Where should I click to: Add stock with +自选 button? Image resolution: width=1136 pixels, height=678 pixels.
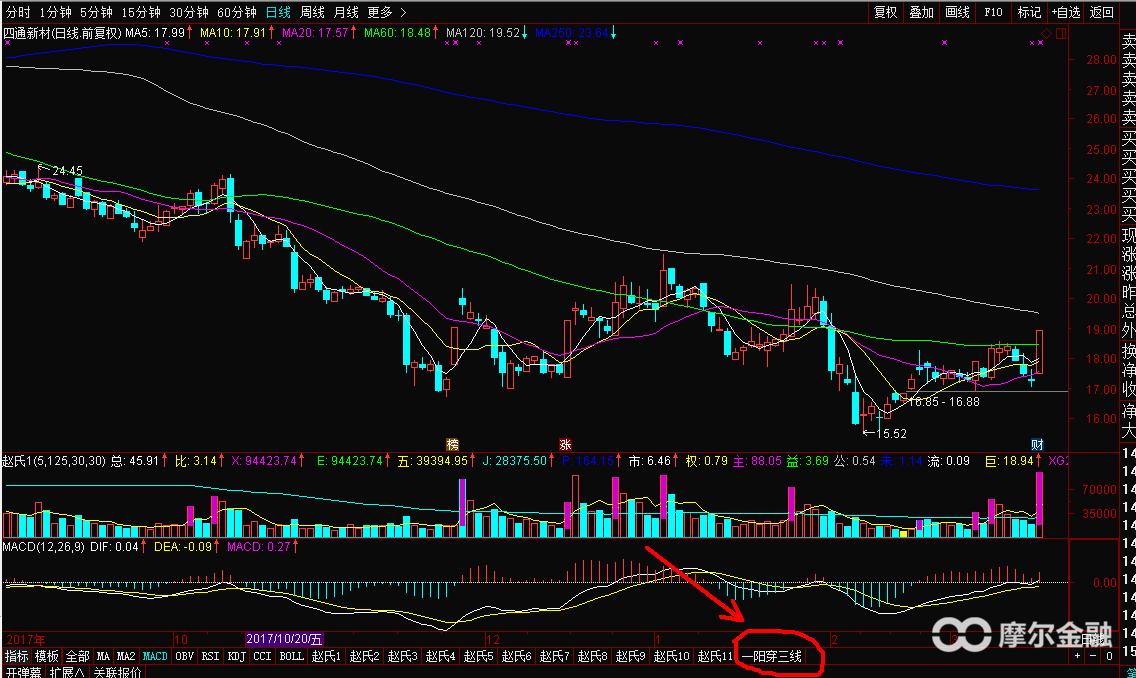1066,12
